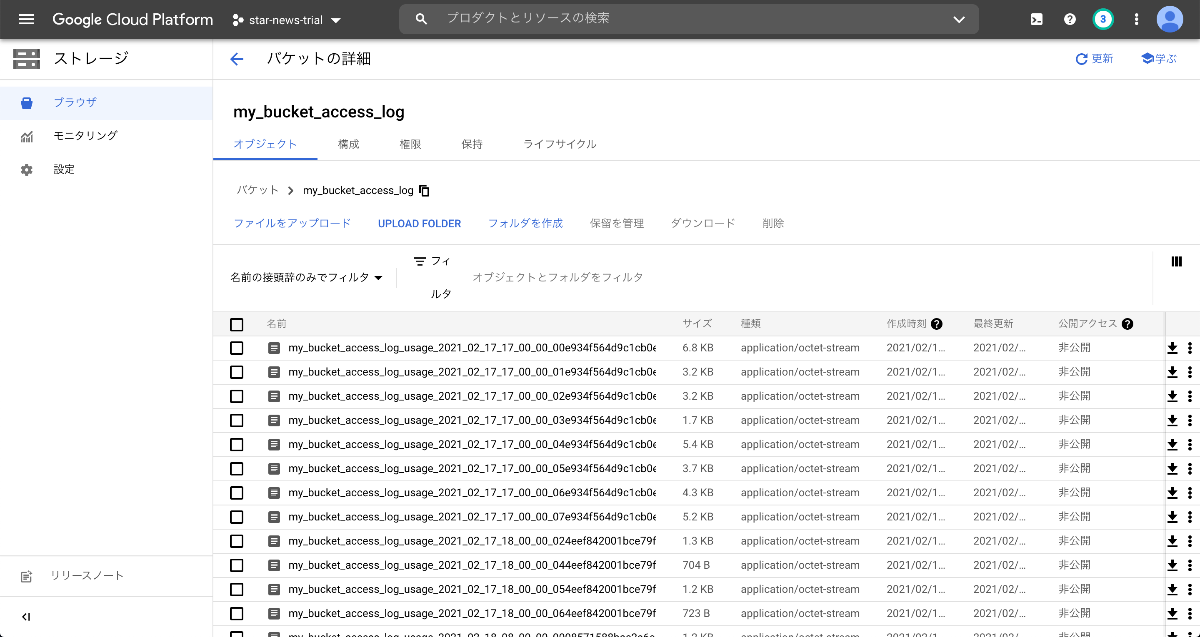Viewport: 1200px width, 637px height.
Task: Click the 学ぶ learn button
Action: tap(1159, 59)
